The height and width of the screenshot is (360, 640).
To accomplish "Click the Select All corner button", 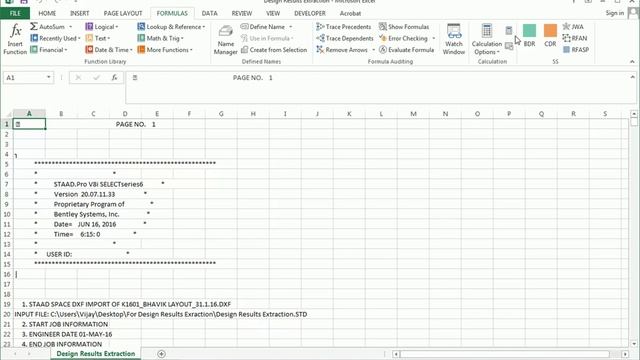I will point(7,114).
